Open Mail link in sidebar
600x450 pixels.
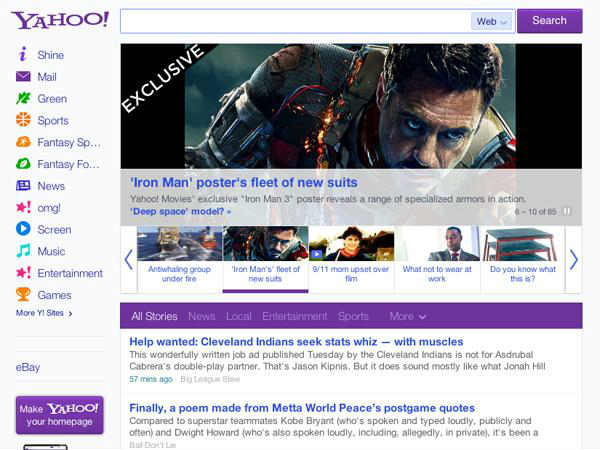coord(47,77)
